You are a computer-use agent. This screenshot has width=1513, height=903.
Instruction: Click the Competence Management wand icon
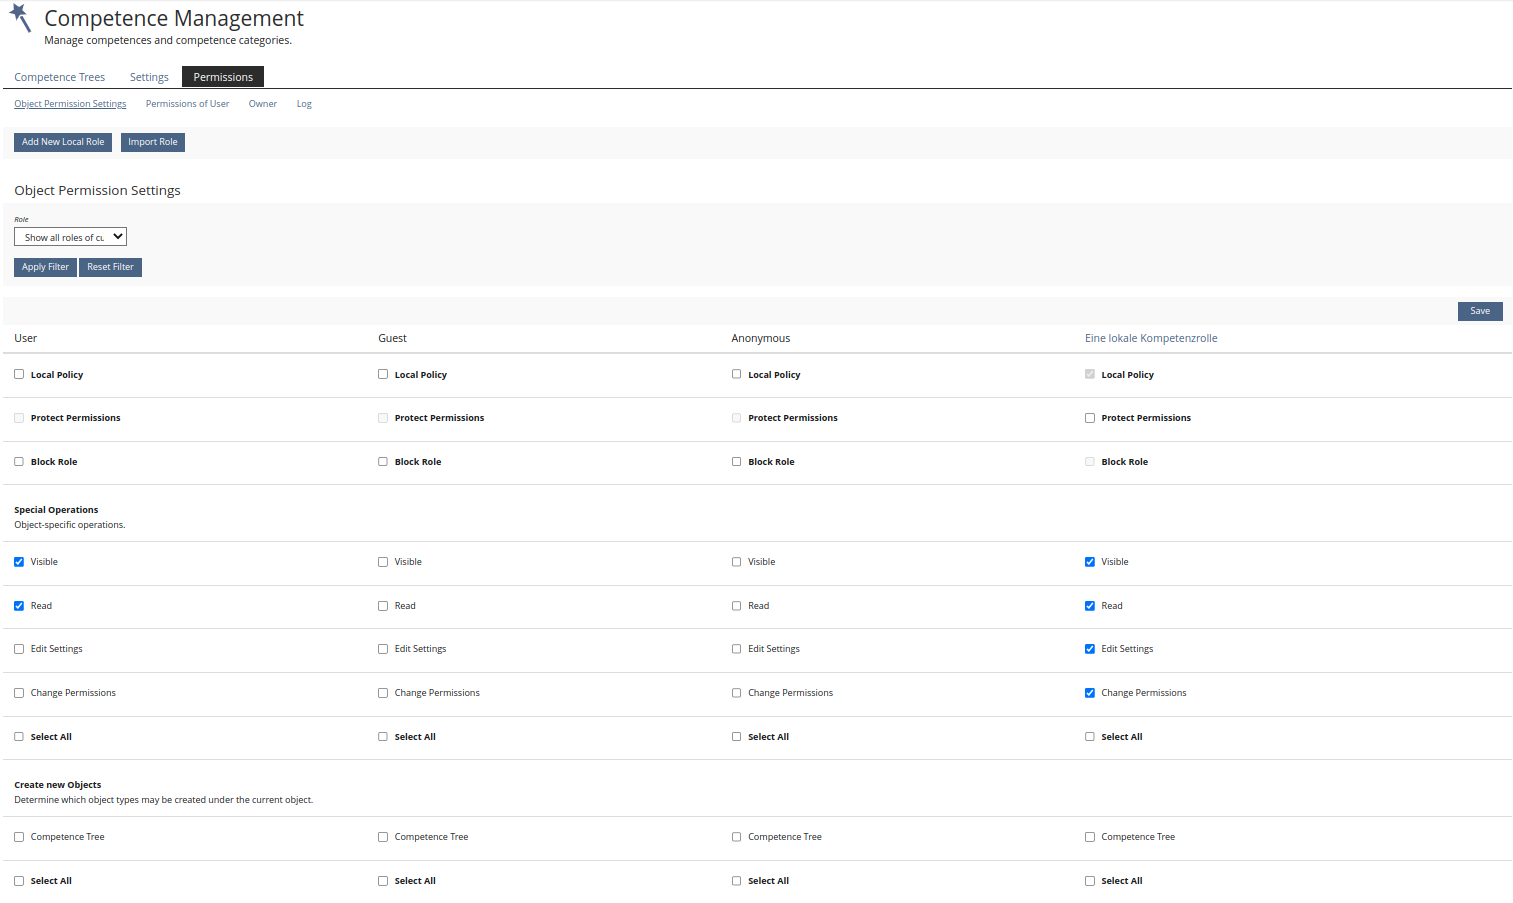click(21, 18)
